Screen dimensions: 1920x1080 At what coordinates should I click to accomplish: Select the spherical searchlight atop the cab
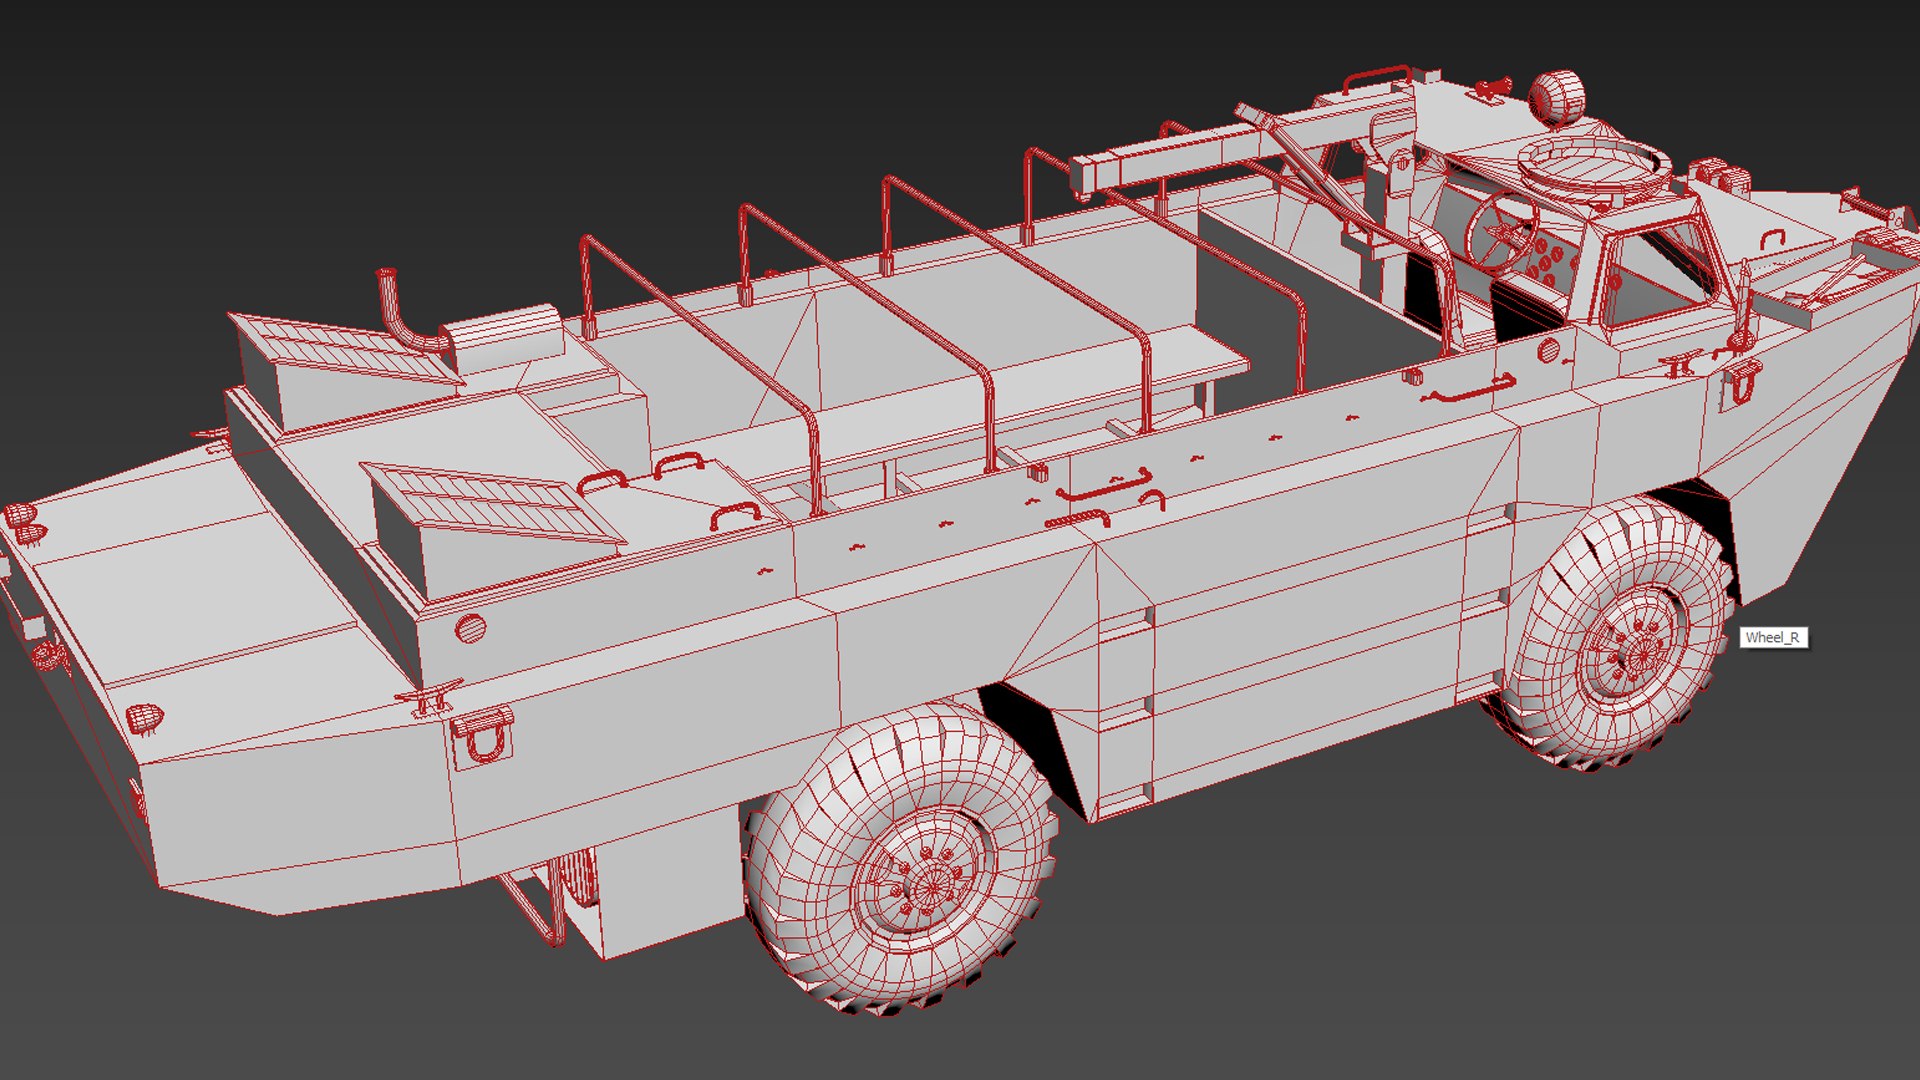point(1558,98)
